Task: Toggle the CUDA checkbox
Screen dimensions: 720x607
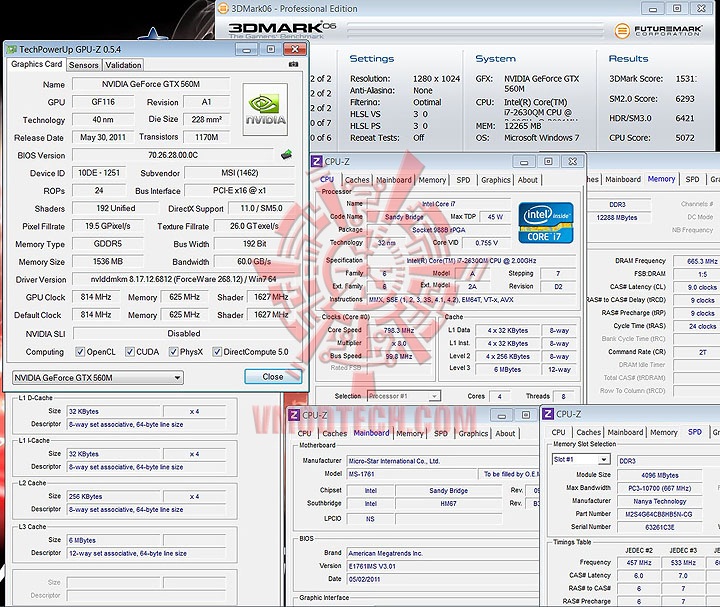Action: [130, 352]
